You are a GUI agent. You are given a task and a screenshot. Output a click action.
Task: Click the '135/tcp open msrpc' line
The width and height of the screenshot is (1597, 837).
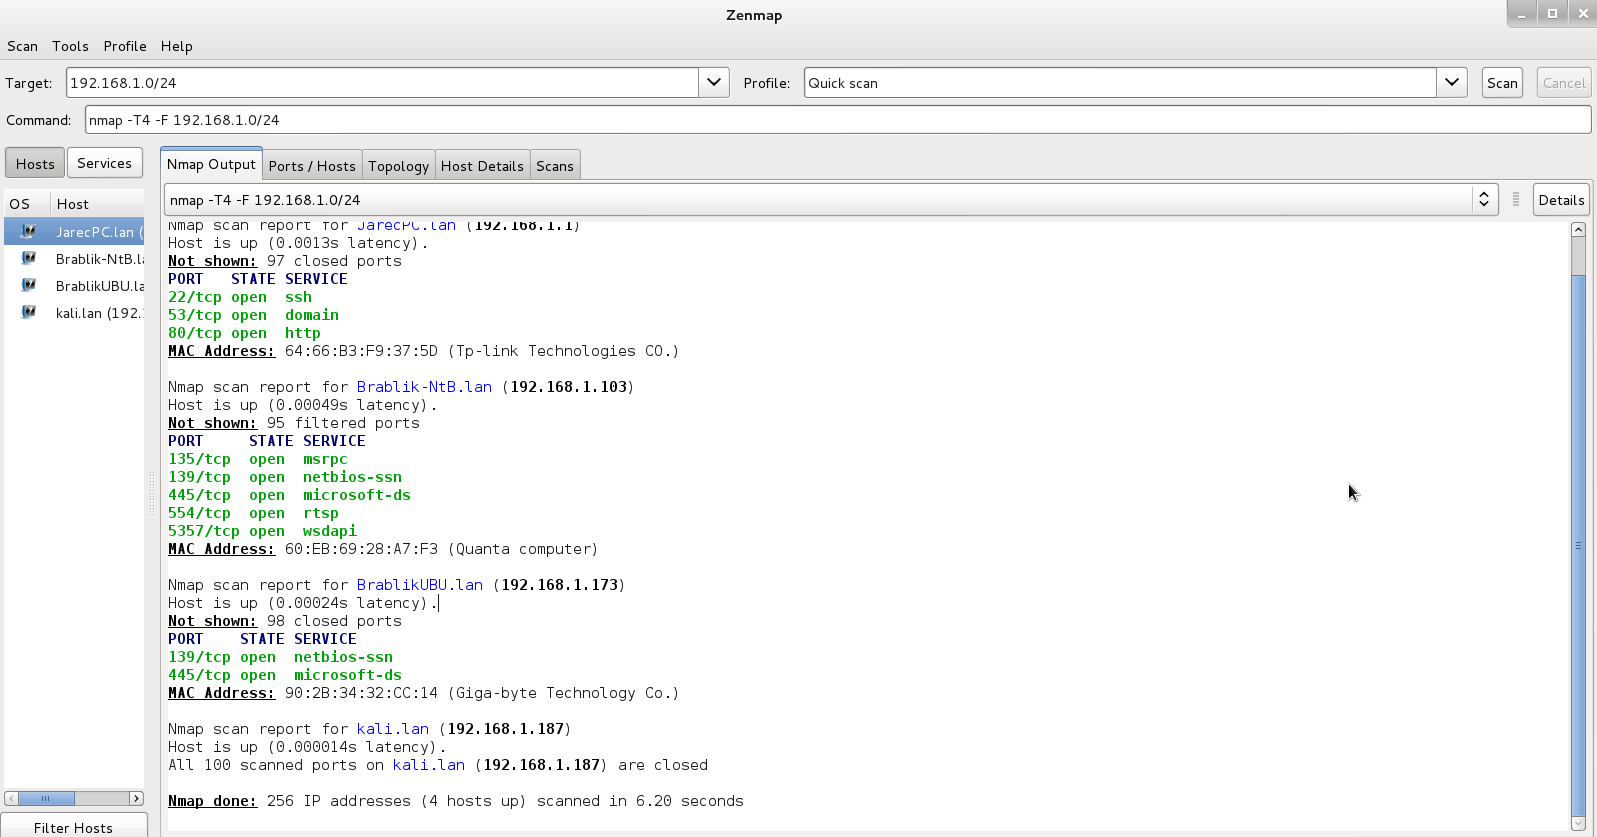point(258,459)
